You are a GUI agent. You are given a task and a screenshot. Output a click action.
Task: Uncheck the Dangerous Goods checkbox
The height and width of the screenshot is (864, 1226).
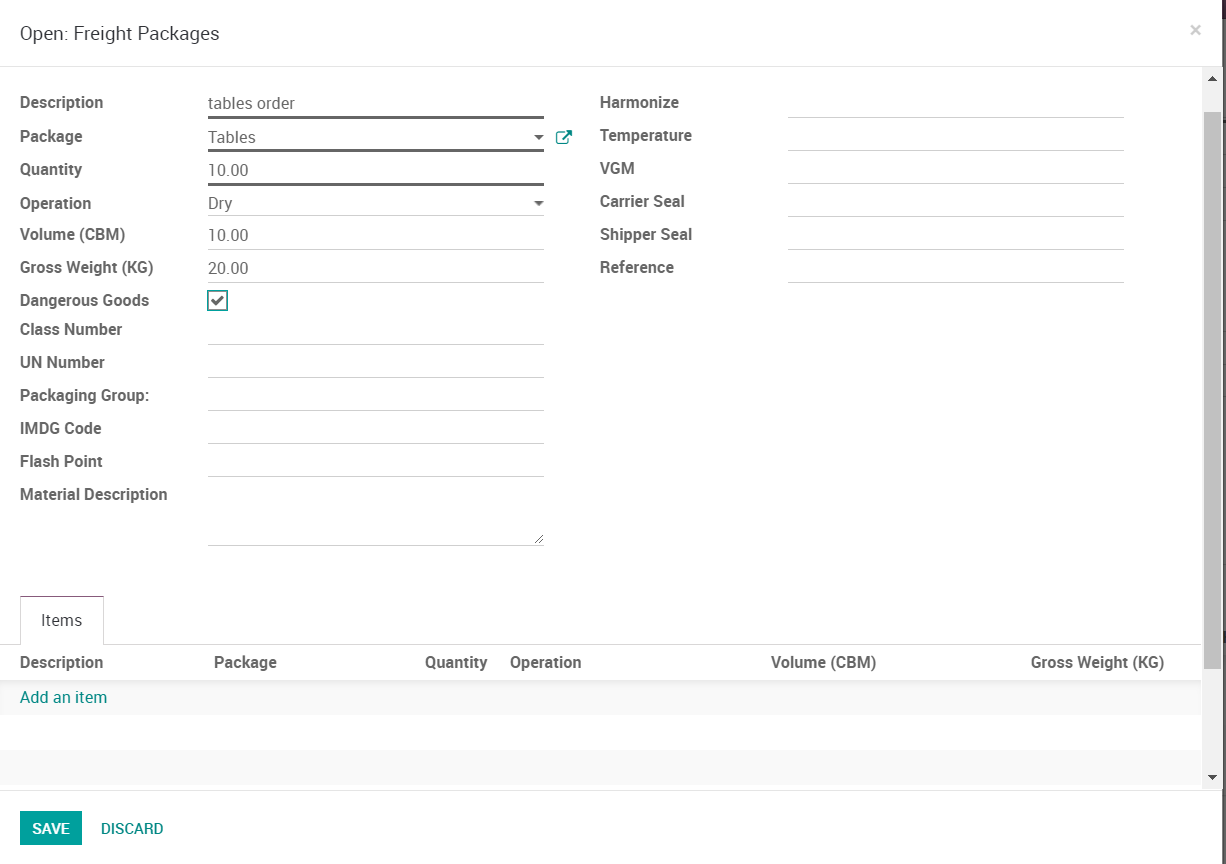click(218, 300)
